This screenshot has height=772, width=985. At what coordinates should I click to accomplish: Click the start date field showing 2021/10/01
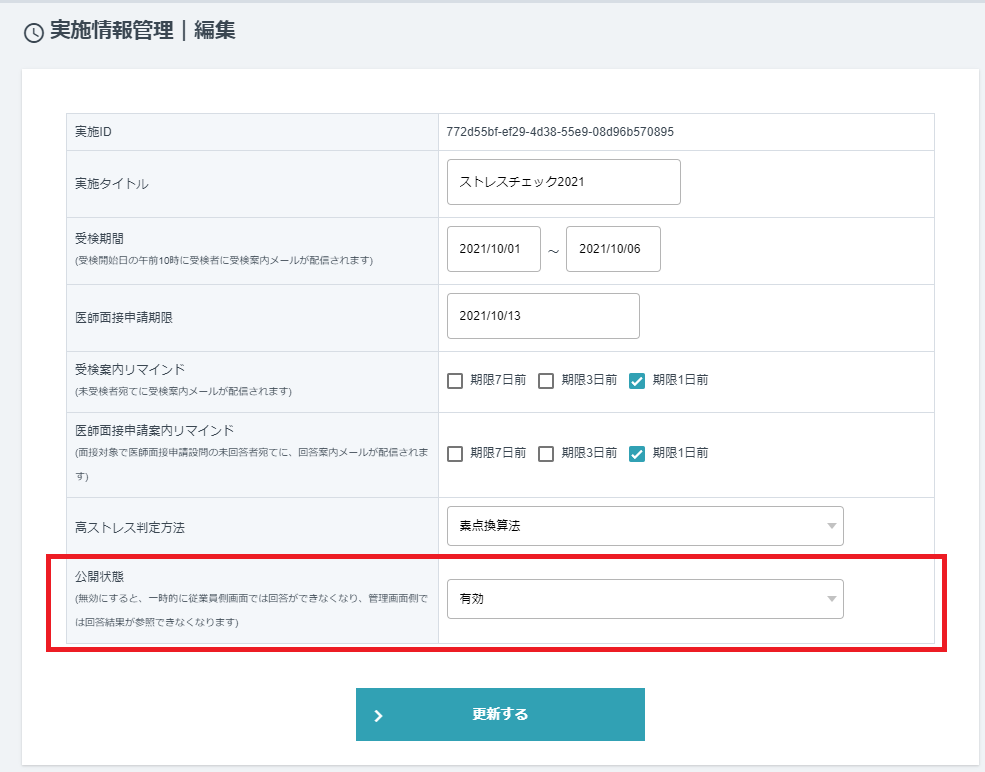tap(493, 249)
